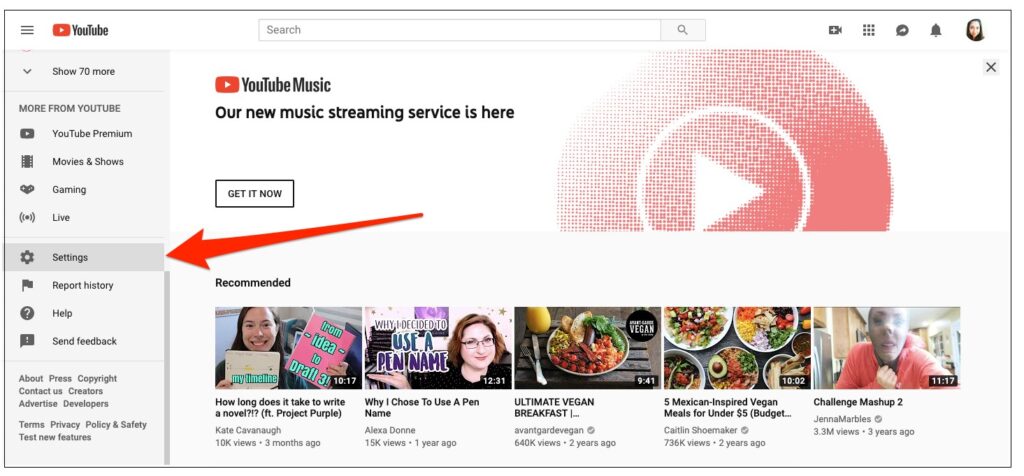This screenshot has height=476, width=1024.
Task: Open avantgardevegan channel name
Action: point(549,430)
